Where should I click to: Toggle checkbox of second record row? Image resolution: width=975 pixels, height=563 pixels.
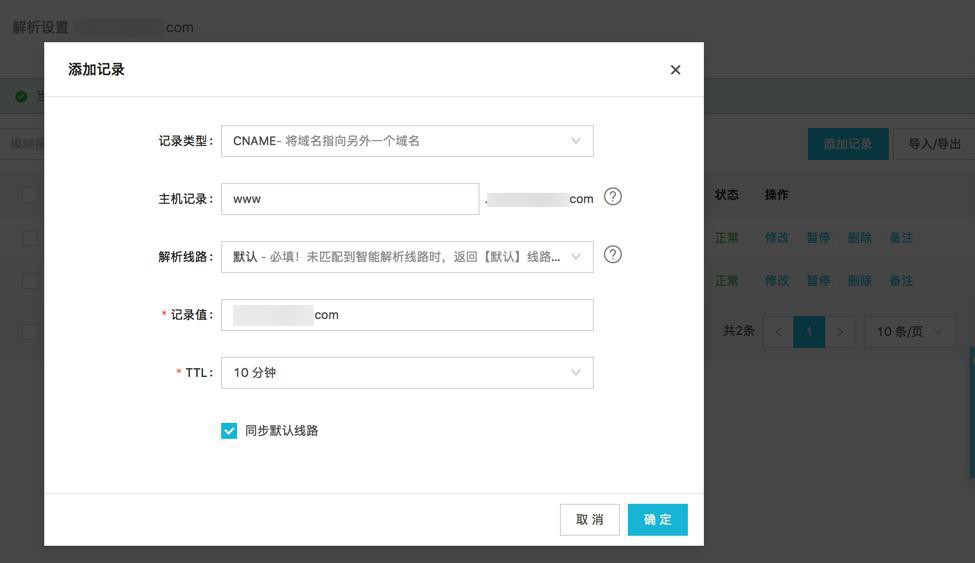(x=30, y=281)
